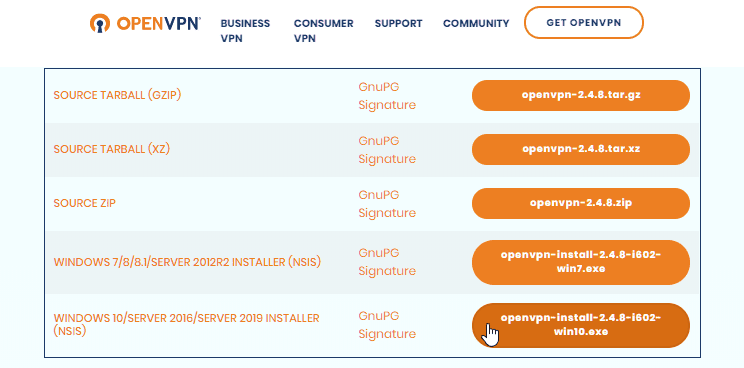744x368 pixels.
Task: Open GnuPG Signature for the XZ tarball
Action: (x=387, y=150)
